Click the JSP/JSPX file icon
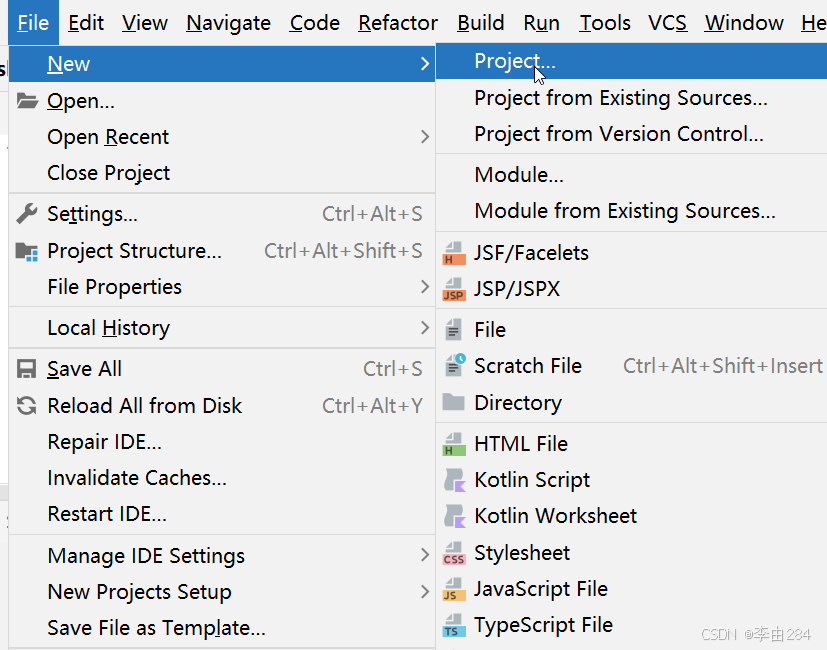 454,290
